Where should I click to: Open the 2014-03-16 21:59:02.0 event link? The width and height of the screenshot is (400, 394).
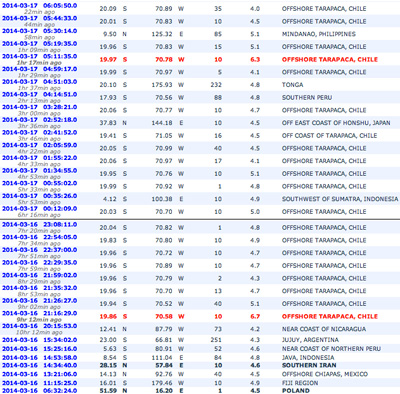coord(40,275)
